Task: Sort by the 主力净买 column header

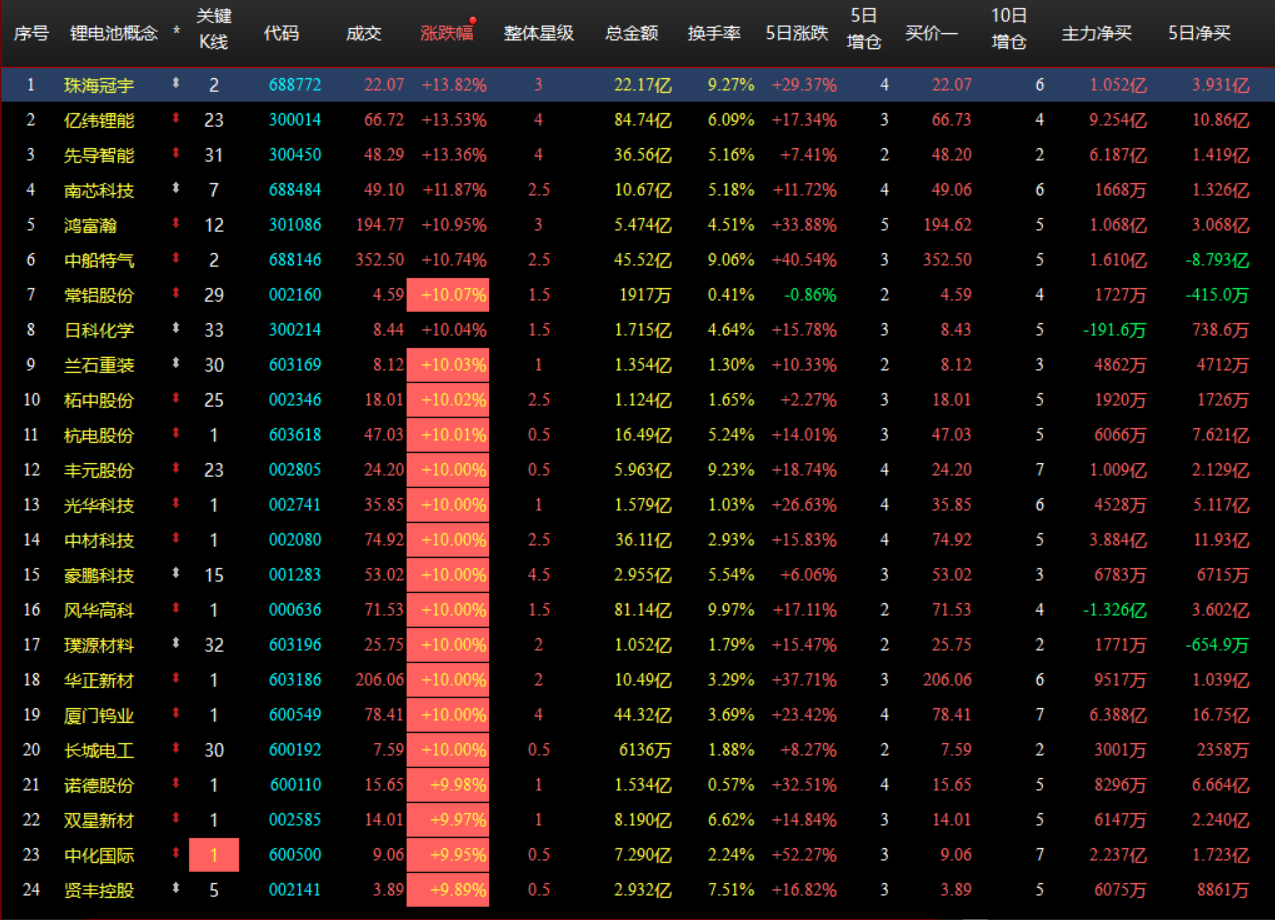Action: (1097, 33)
